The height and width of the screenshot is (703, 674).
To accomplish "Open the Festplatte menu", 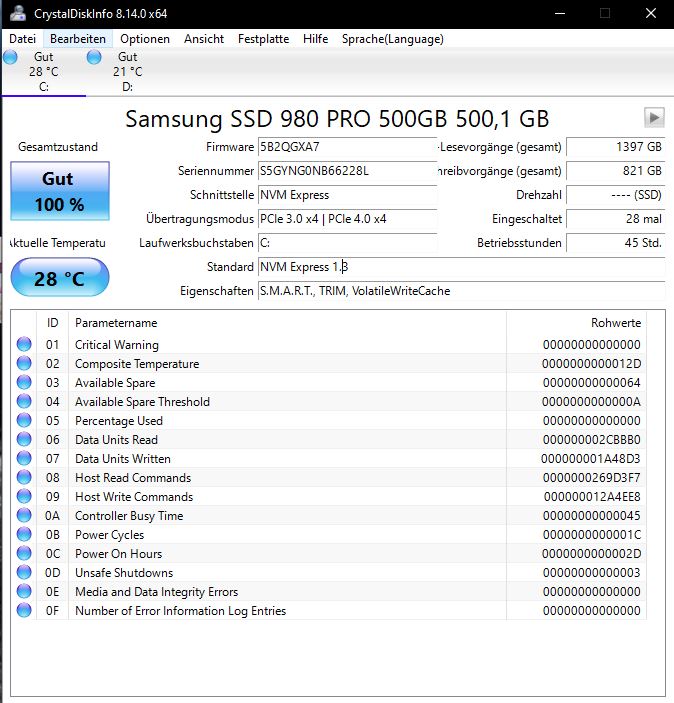I will click(x=263, y=39).
